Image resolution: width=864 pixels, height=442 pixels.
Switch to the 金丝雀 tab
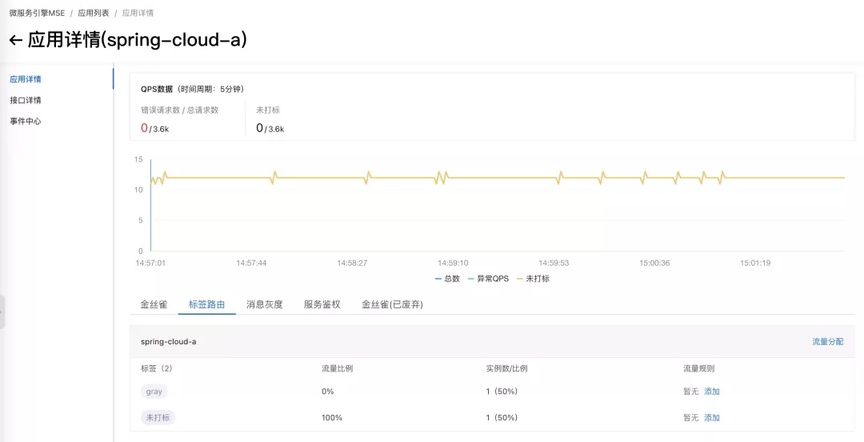coord(154,304)
